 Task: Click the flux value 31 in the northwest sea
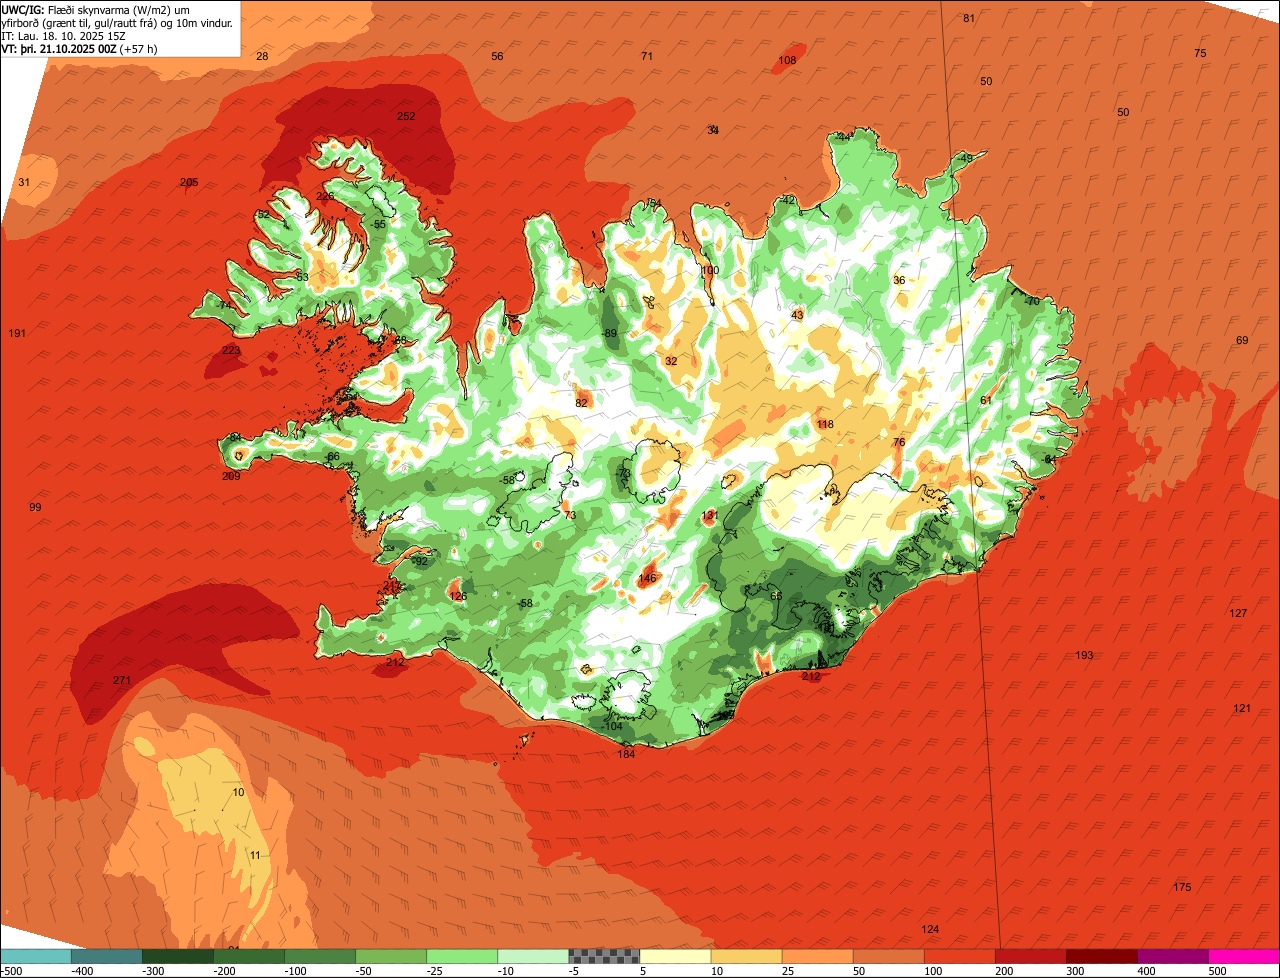pyautogui.click(x=24, y=182)
